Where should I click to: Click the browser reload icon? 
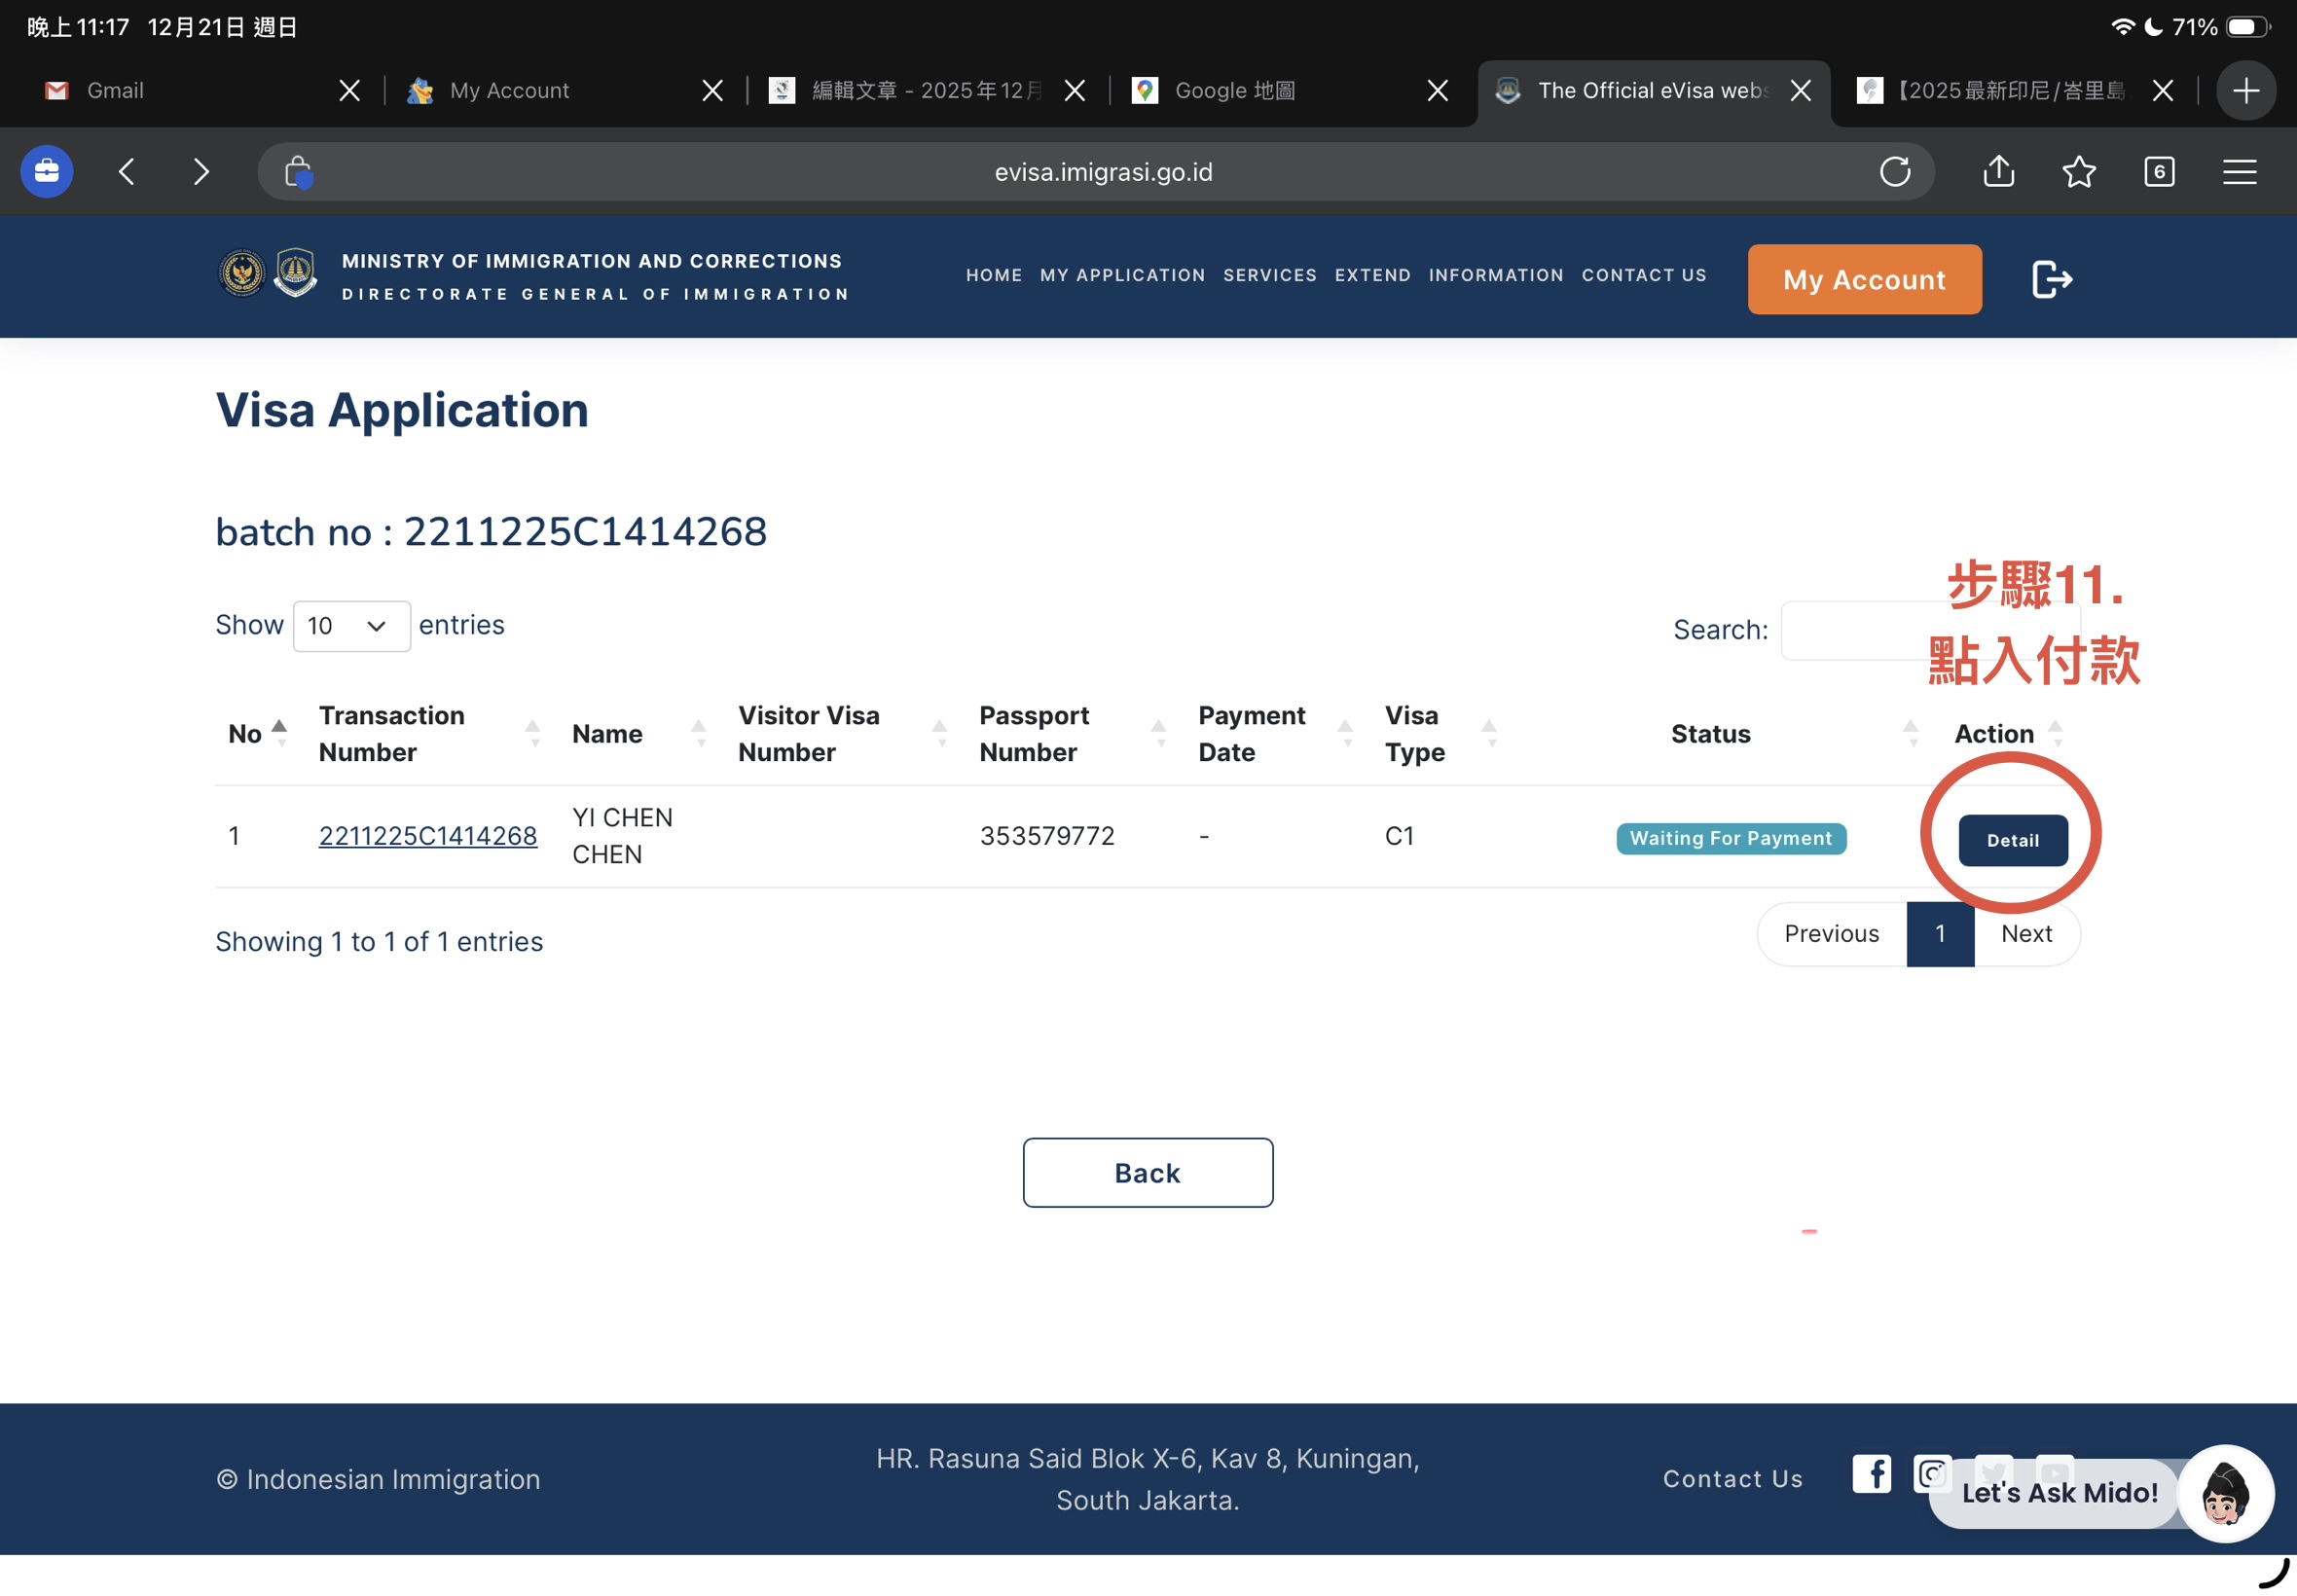click(1894, 172)
